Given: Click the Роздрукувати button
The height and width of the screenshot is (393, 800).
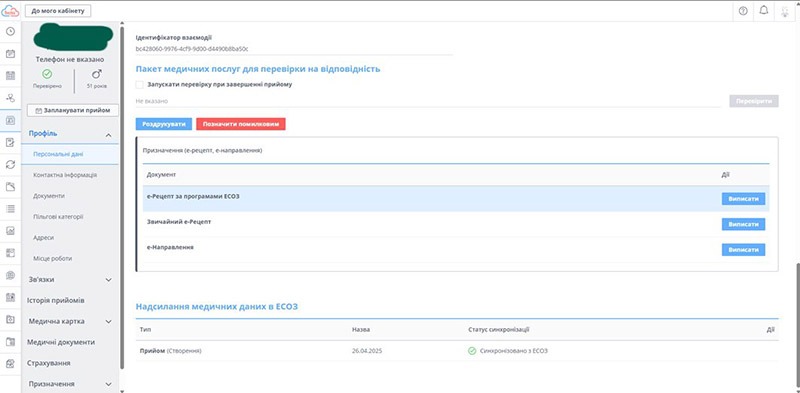Looking at the screenshot, I should pyautogui.click(x=164, y=124).
